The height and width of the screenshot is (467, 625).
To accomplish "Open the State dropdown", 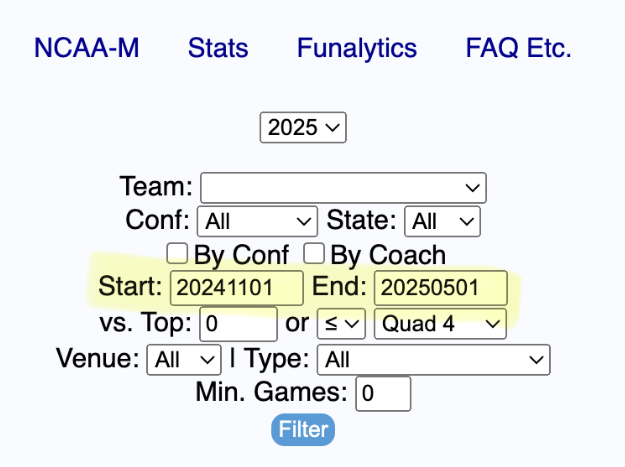I will pyautogui.click(x=445, y=221).
